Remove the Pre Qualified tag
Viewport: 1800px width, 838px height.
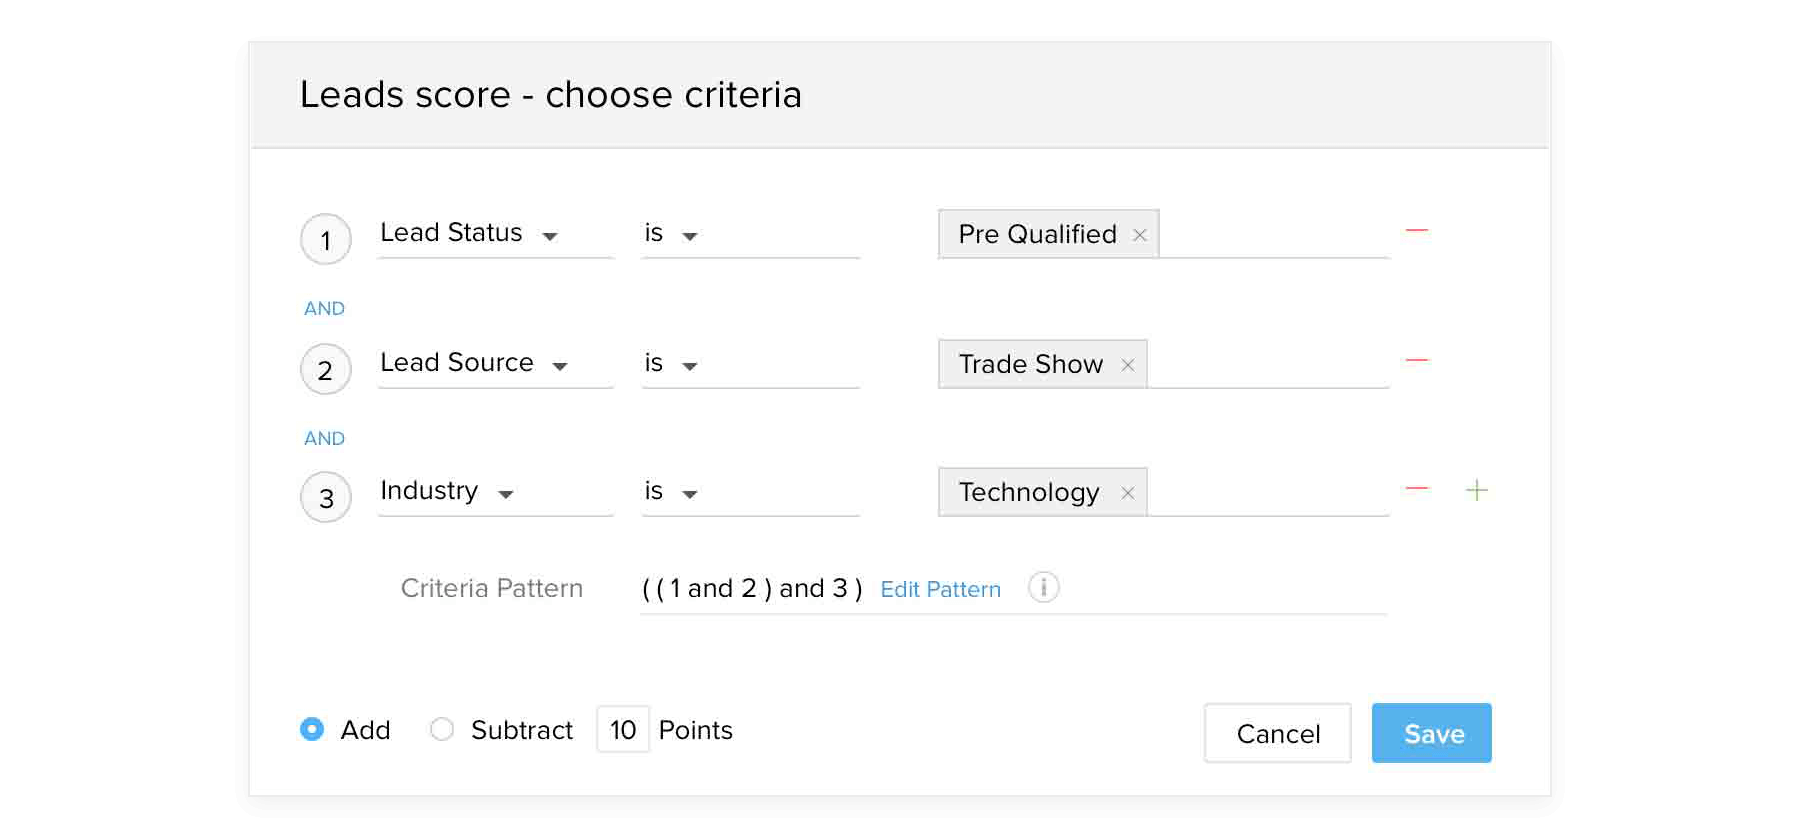click(1139, 235)
